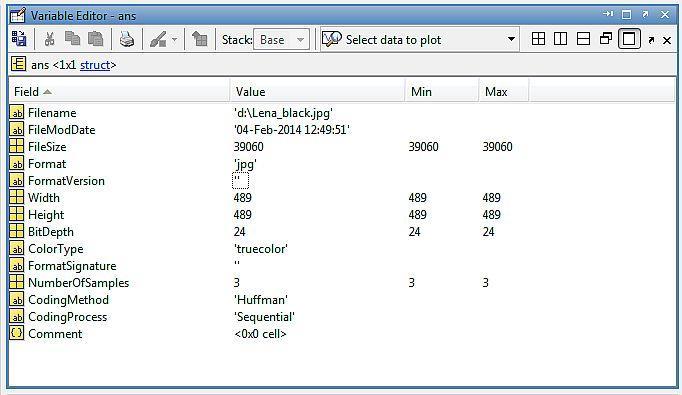The width and height of the screenshot is (682, 395).
Task: Print the variable with the printer icon
Action: click(x=127, y=40)
